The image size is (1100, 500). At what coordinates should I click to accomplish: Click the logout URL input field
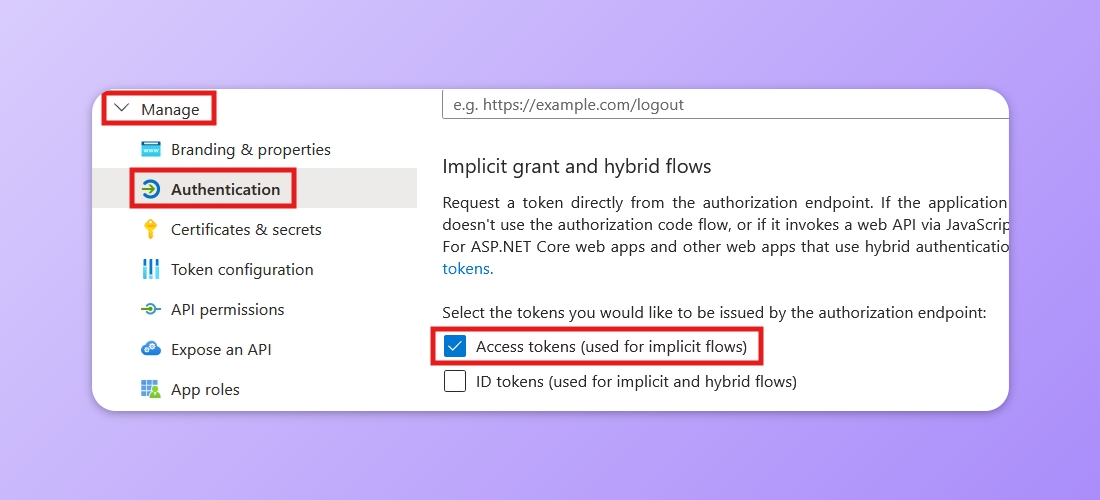(x=725, y=104)
